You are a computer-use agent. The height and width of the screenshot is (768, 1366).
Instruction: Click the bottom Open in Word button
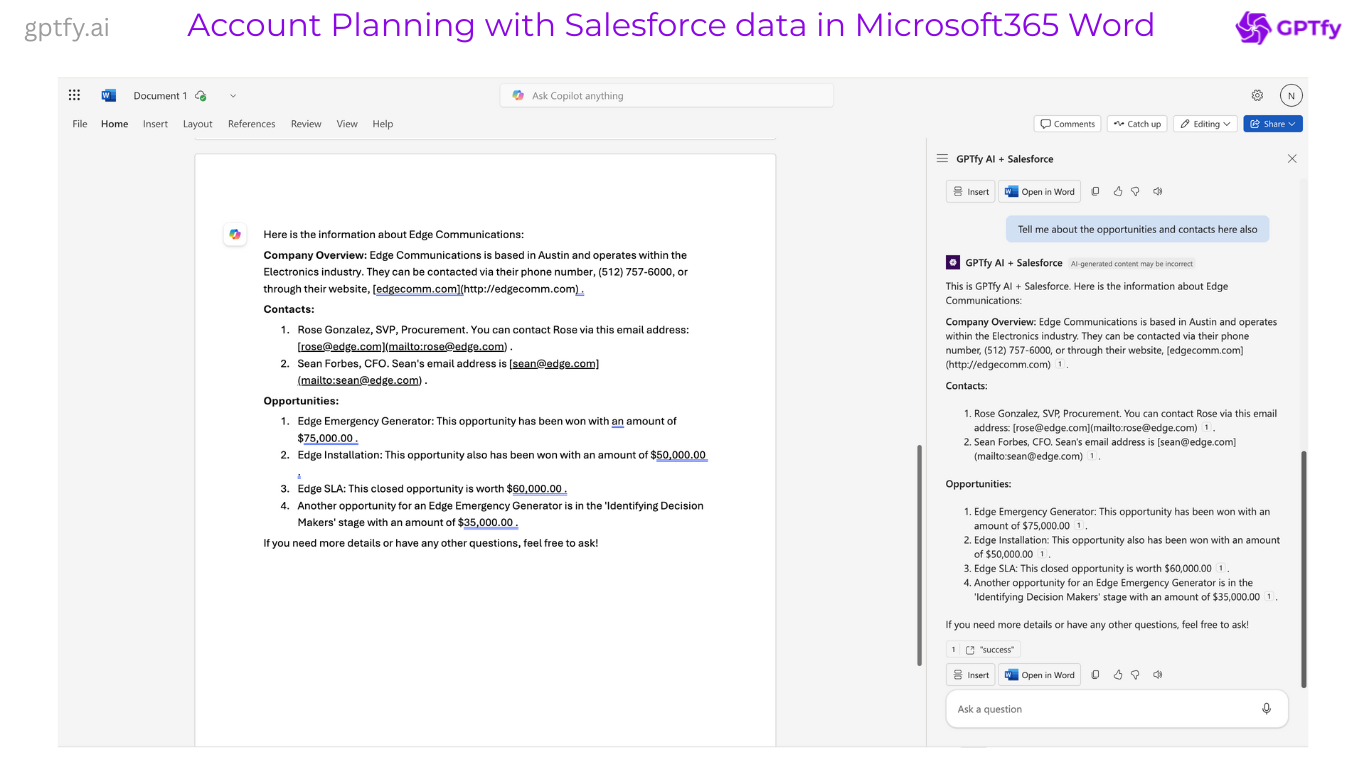[1040, 675]
